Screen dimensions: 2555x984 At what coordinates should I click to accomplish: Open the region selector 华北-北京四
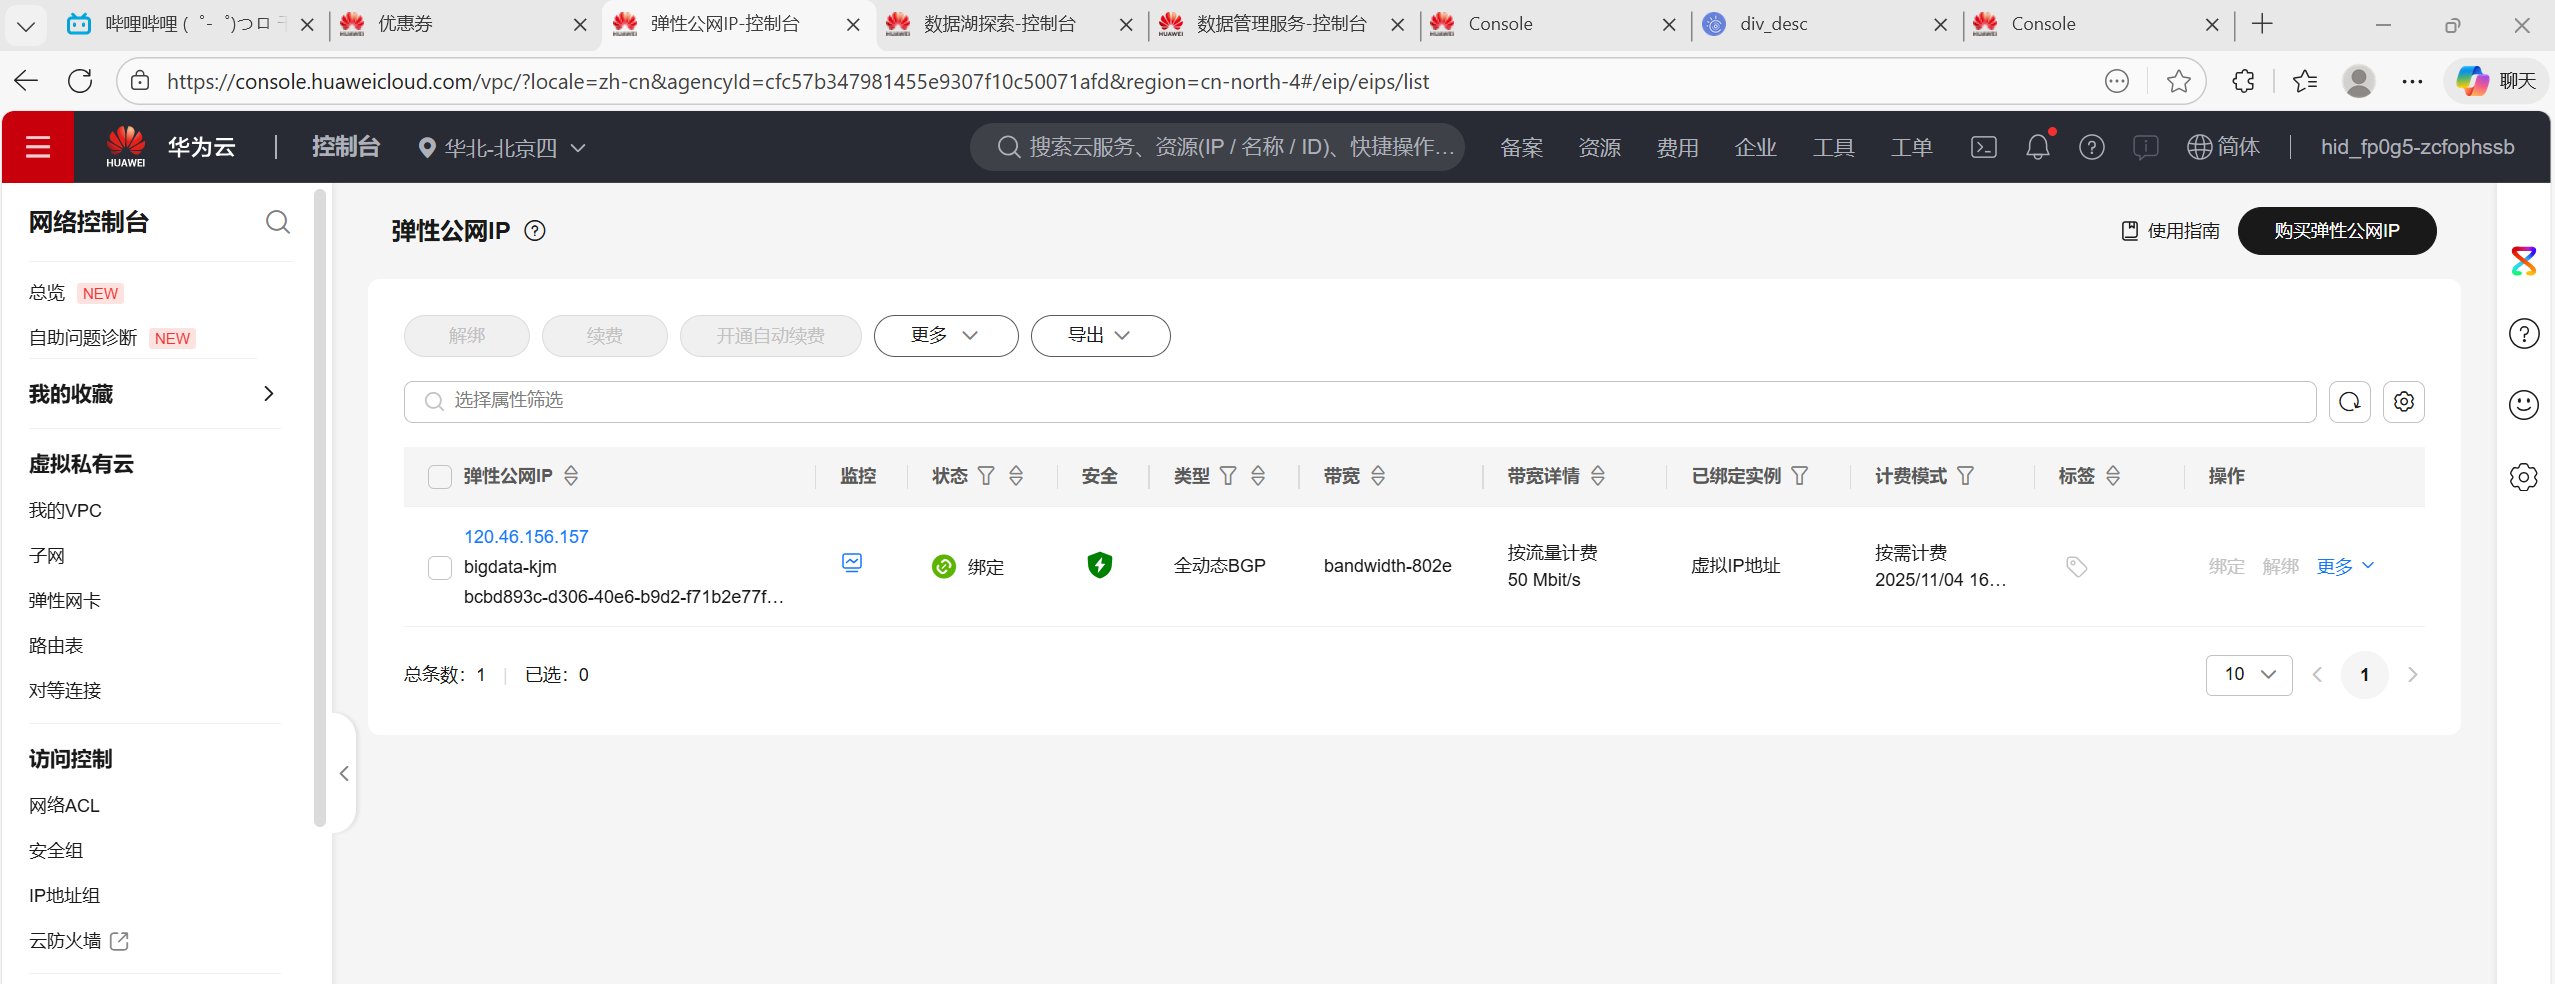[500, 146]
